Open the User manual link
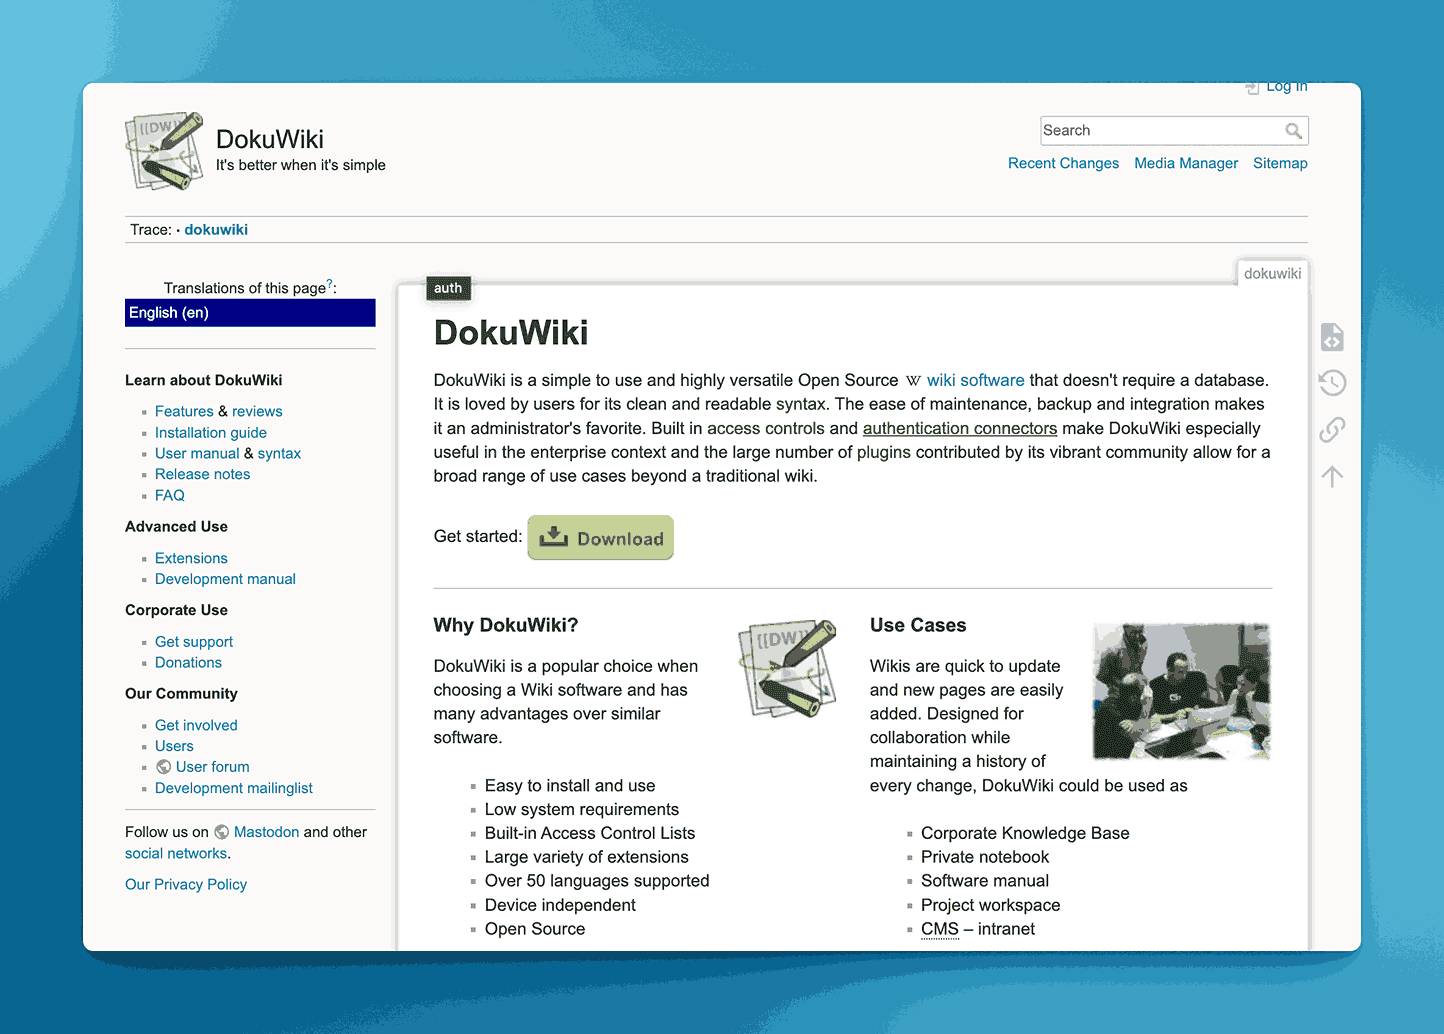 (197, 454)
